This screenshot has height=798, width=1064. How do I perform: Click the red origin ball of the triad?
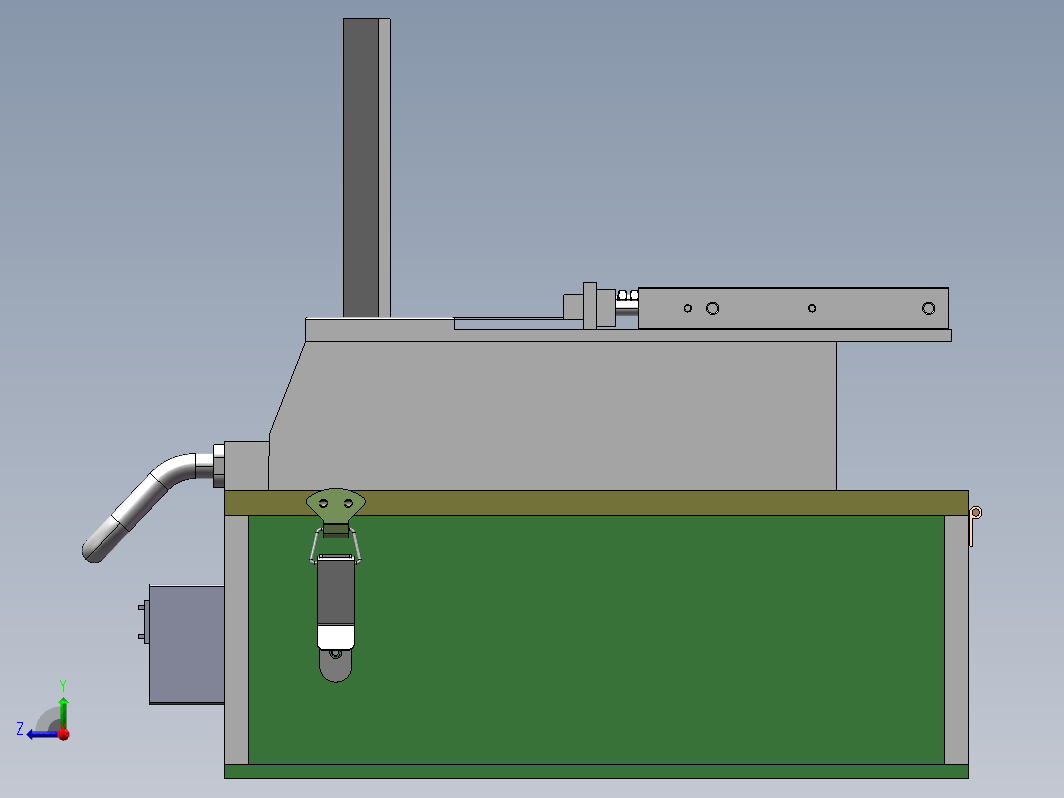pos(64,734)
